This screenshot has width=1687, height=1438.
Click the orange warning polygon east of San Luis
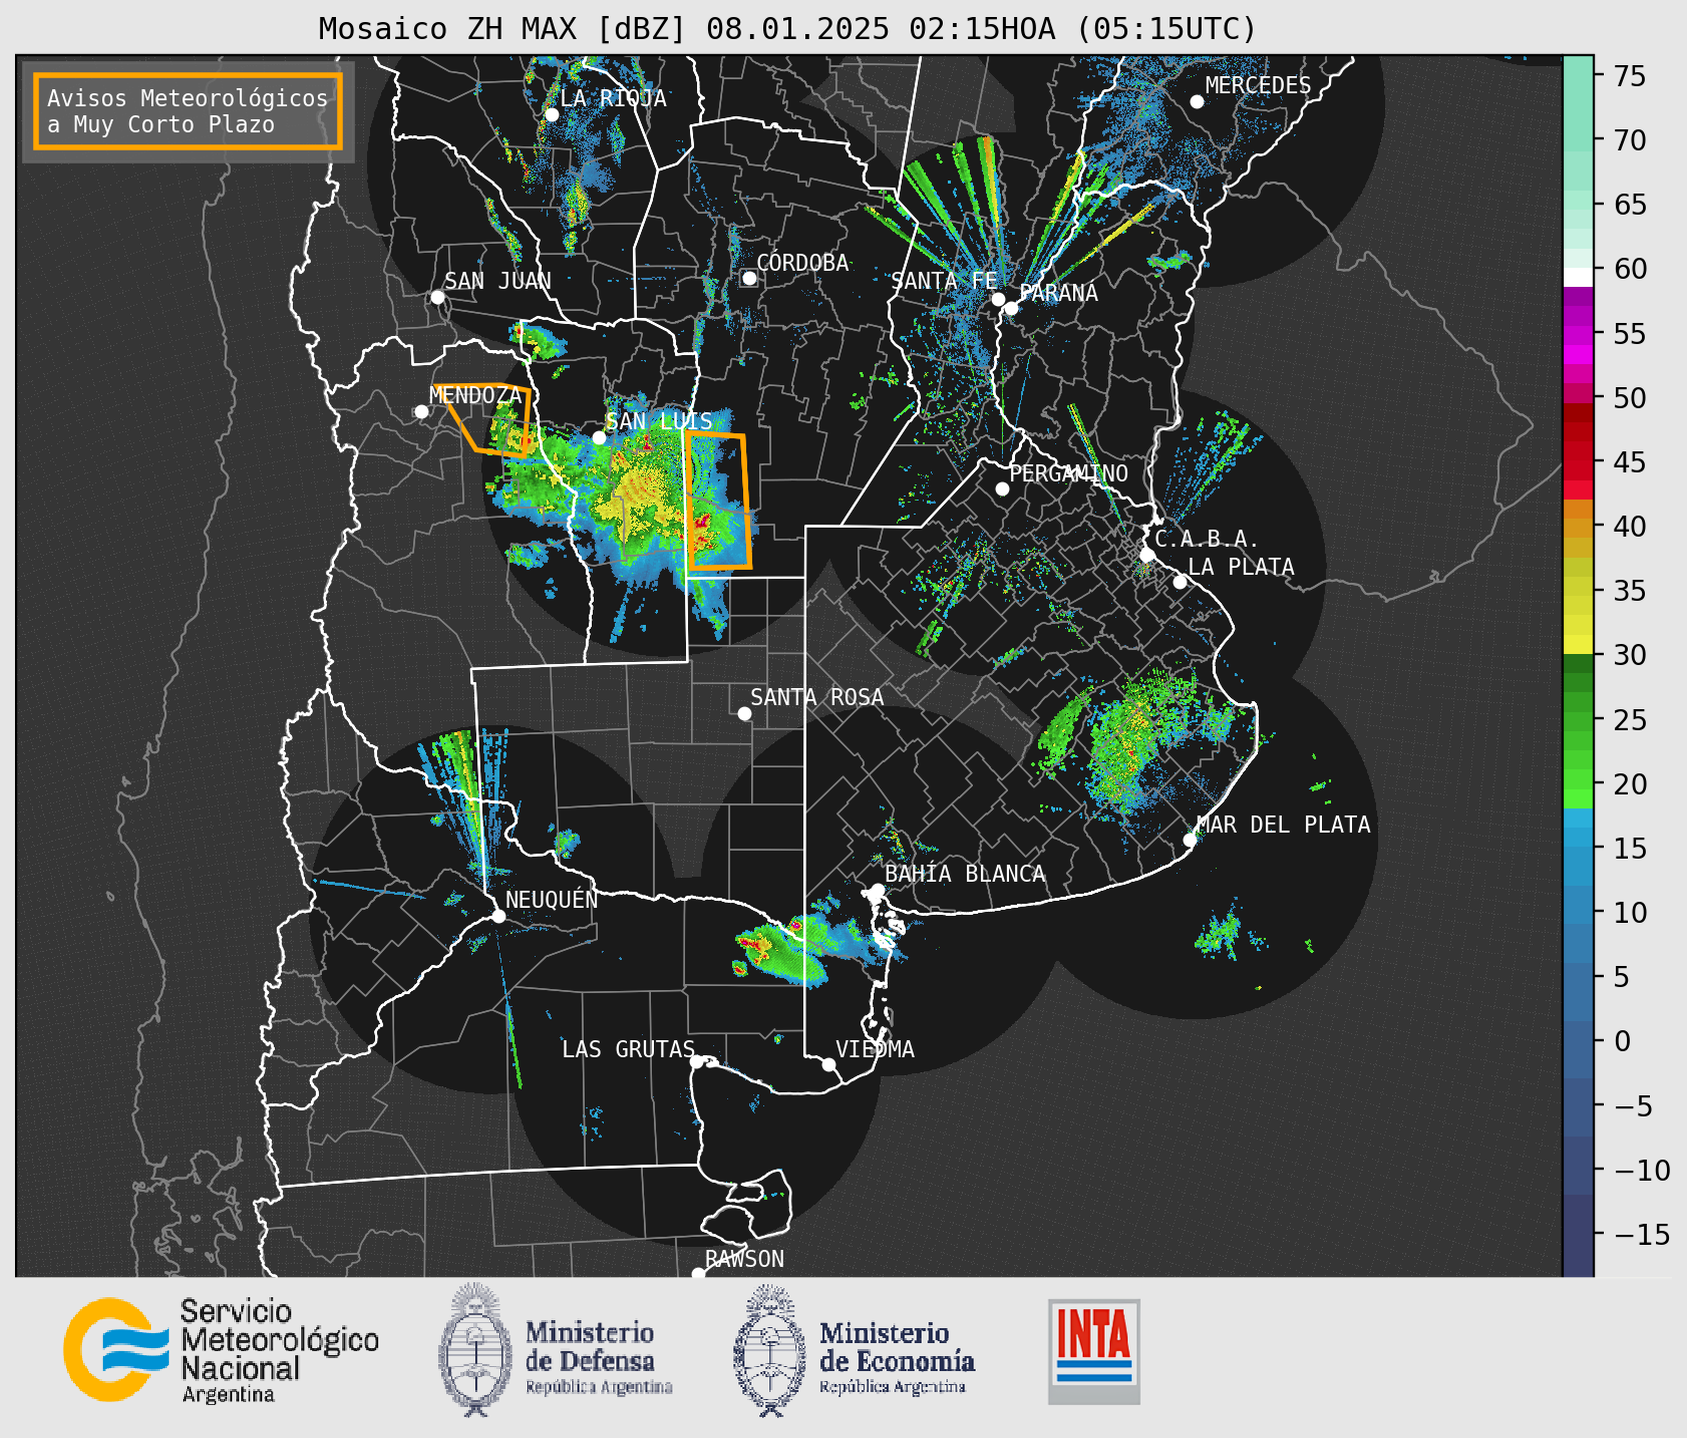(717, 501)
